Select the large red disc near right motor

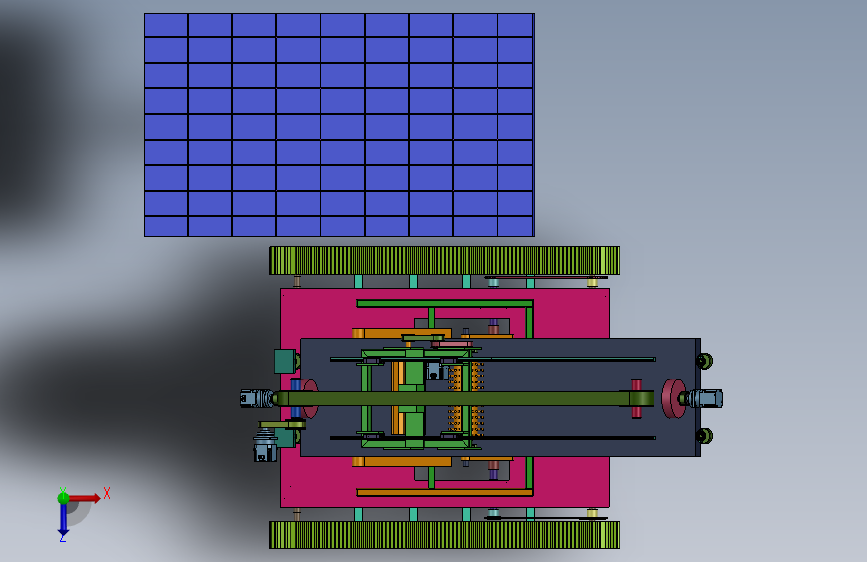click(x=672, y=398)
